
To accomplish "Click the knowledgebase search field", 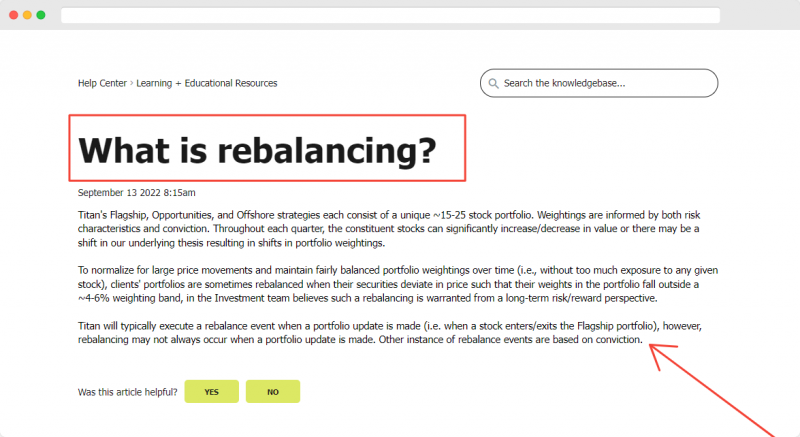I will click(x=599, y=83).
